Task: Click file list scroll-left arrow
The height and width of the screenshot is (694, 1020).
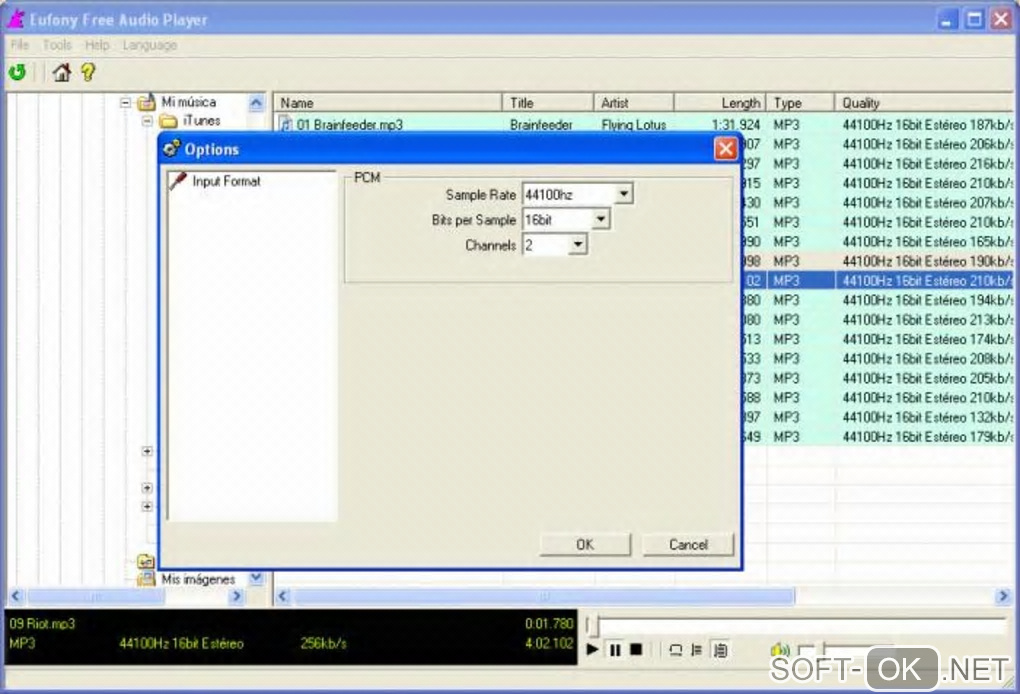Action: coord(283,596)
